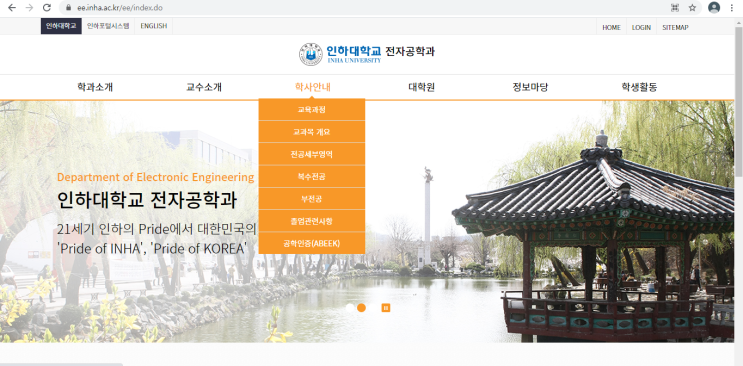Select the second orange slide indicator dot

click(361, 308)
